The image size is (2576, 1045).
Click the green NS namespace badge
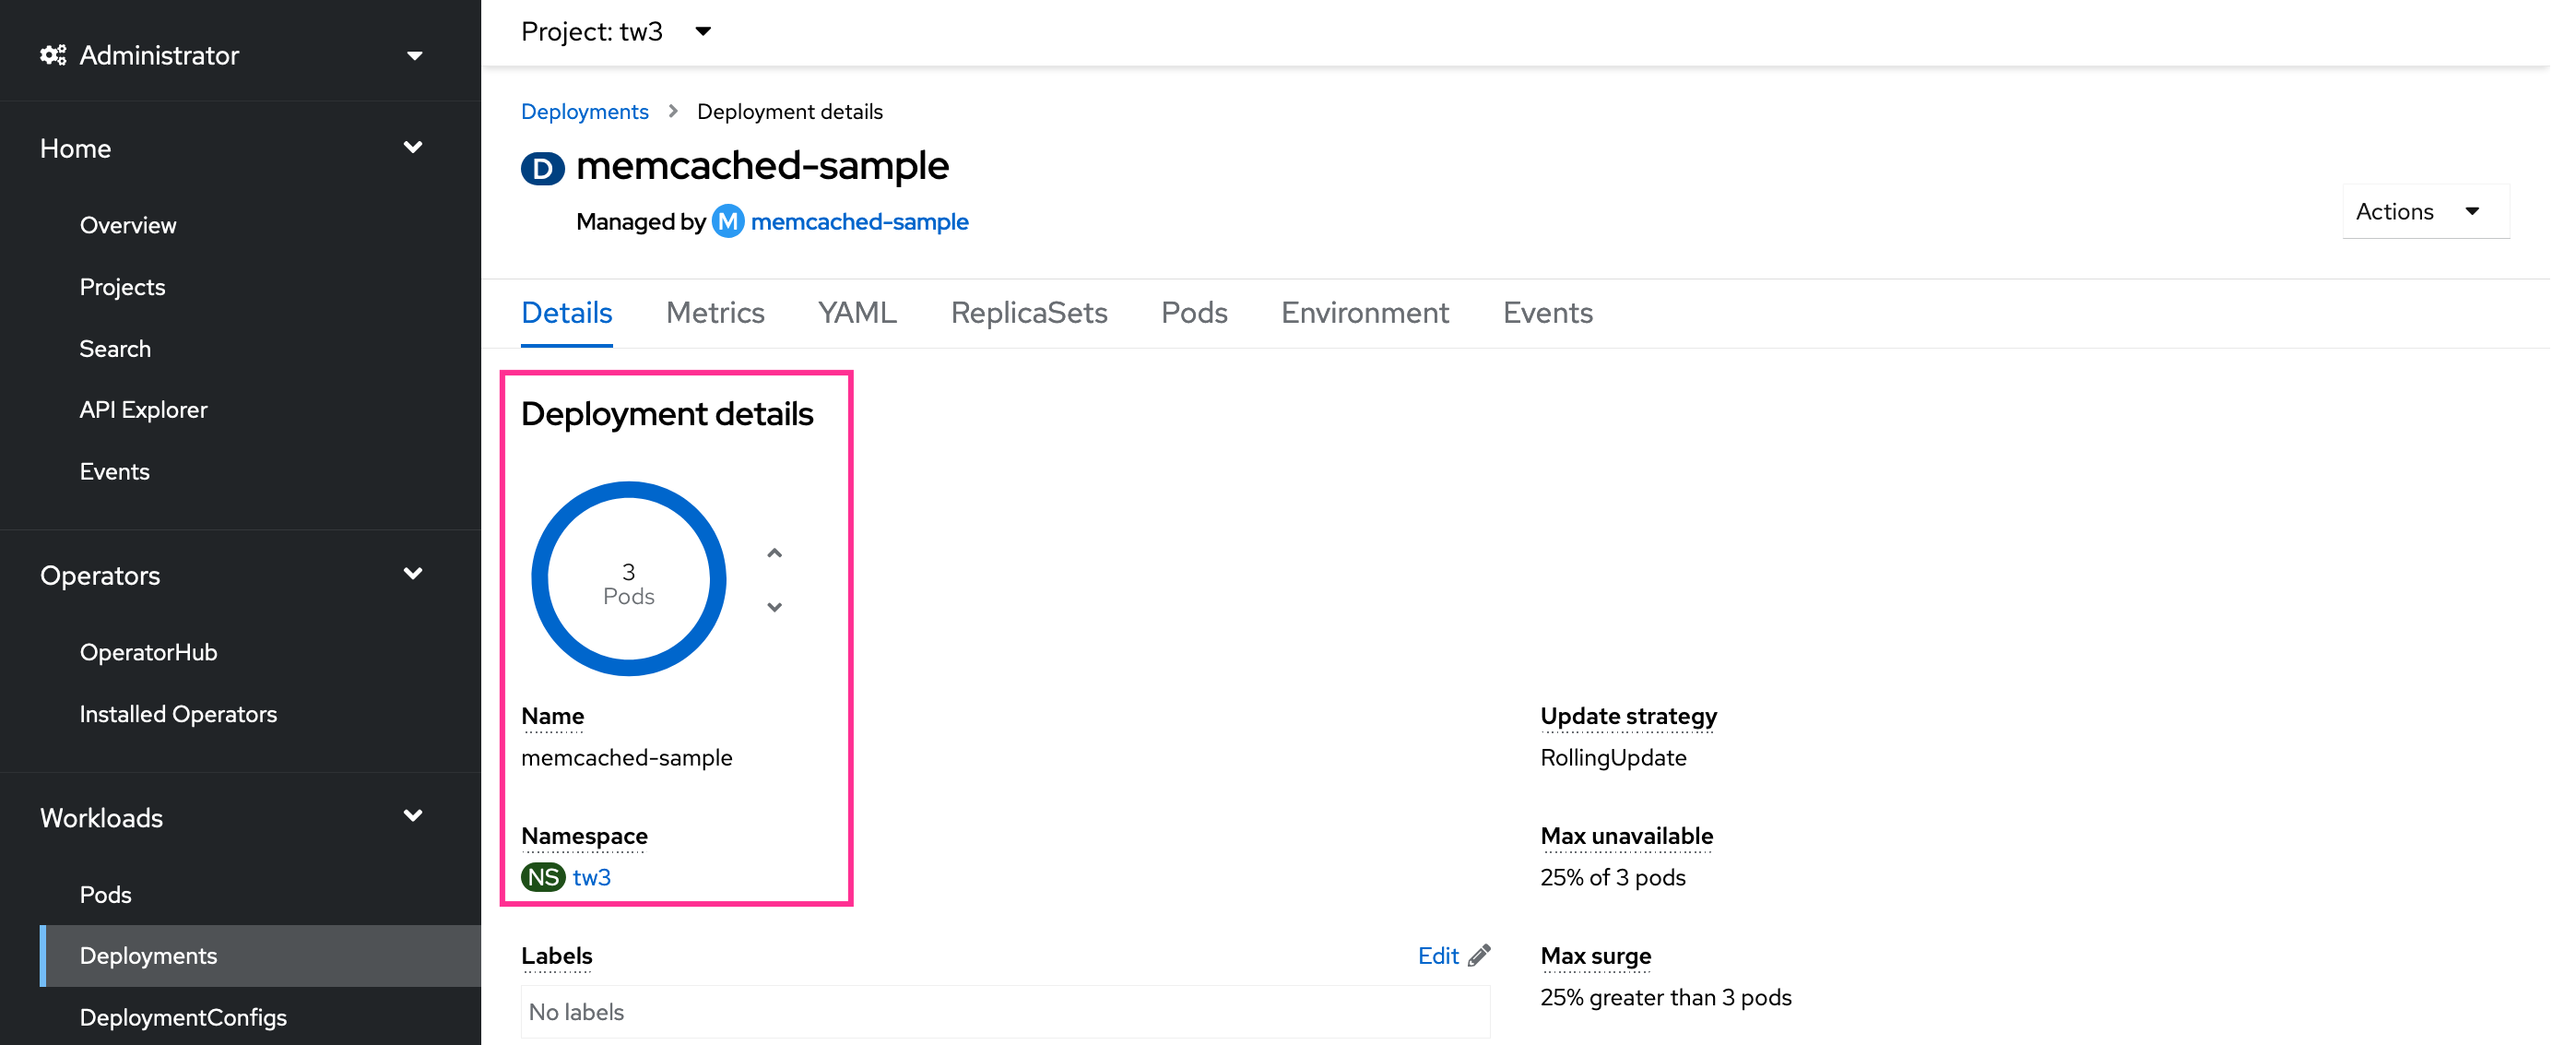coord(543,877)
